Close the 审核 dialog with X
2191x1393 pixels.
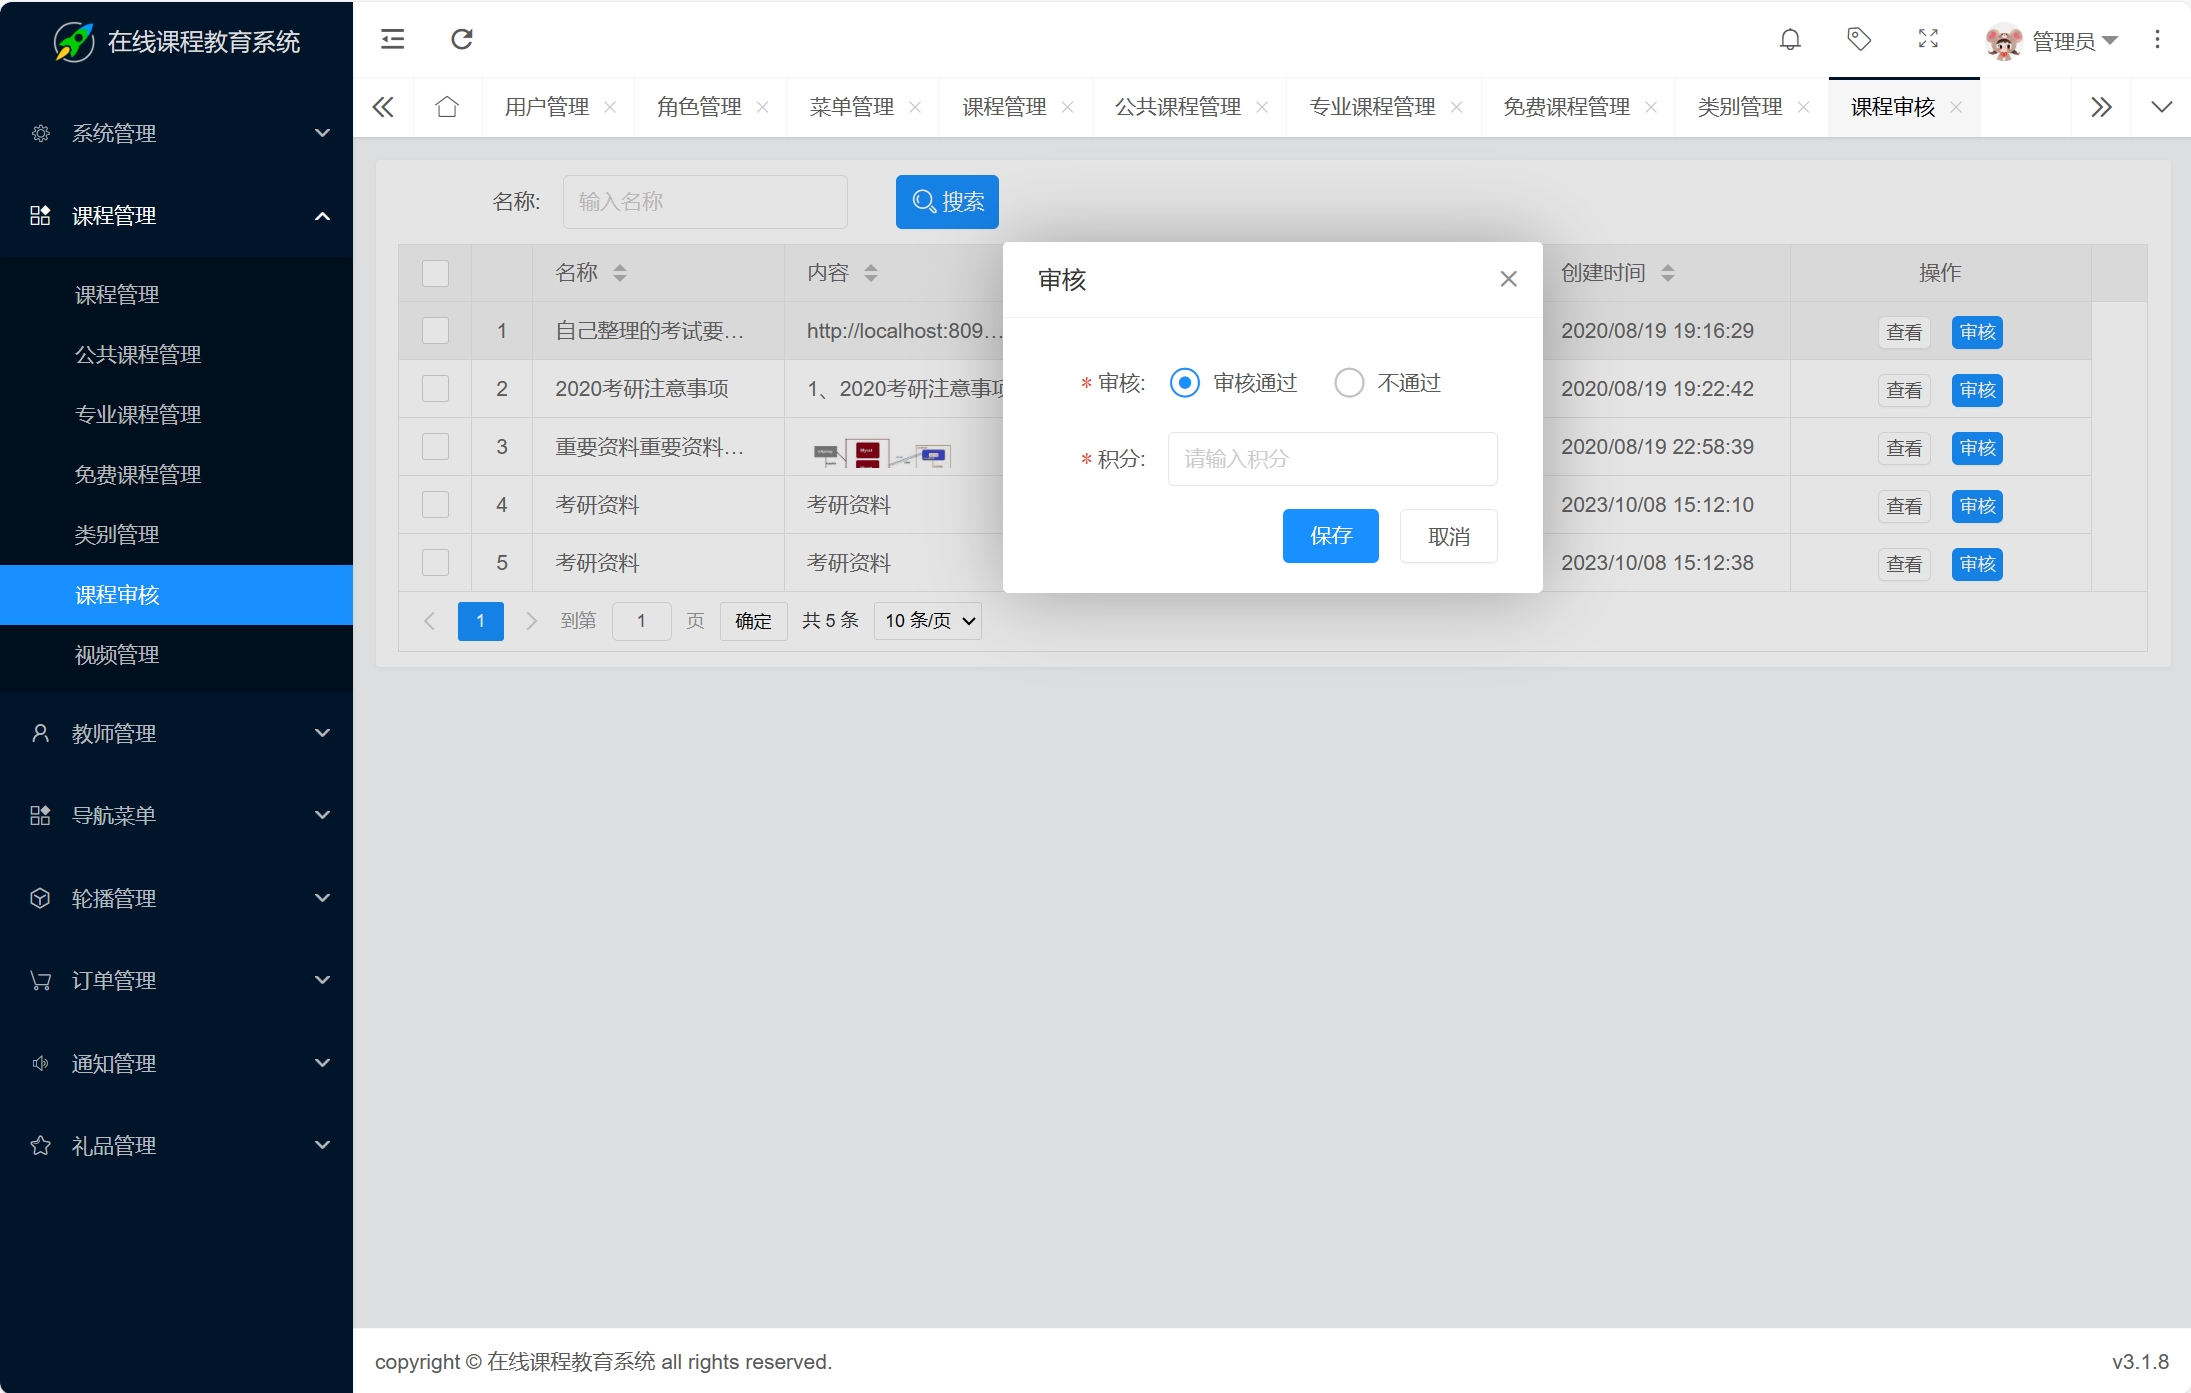[1508, 279]
